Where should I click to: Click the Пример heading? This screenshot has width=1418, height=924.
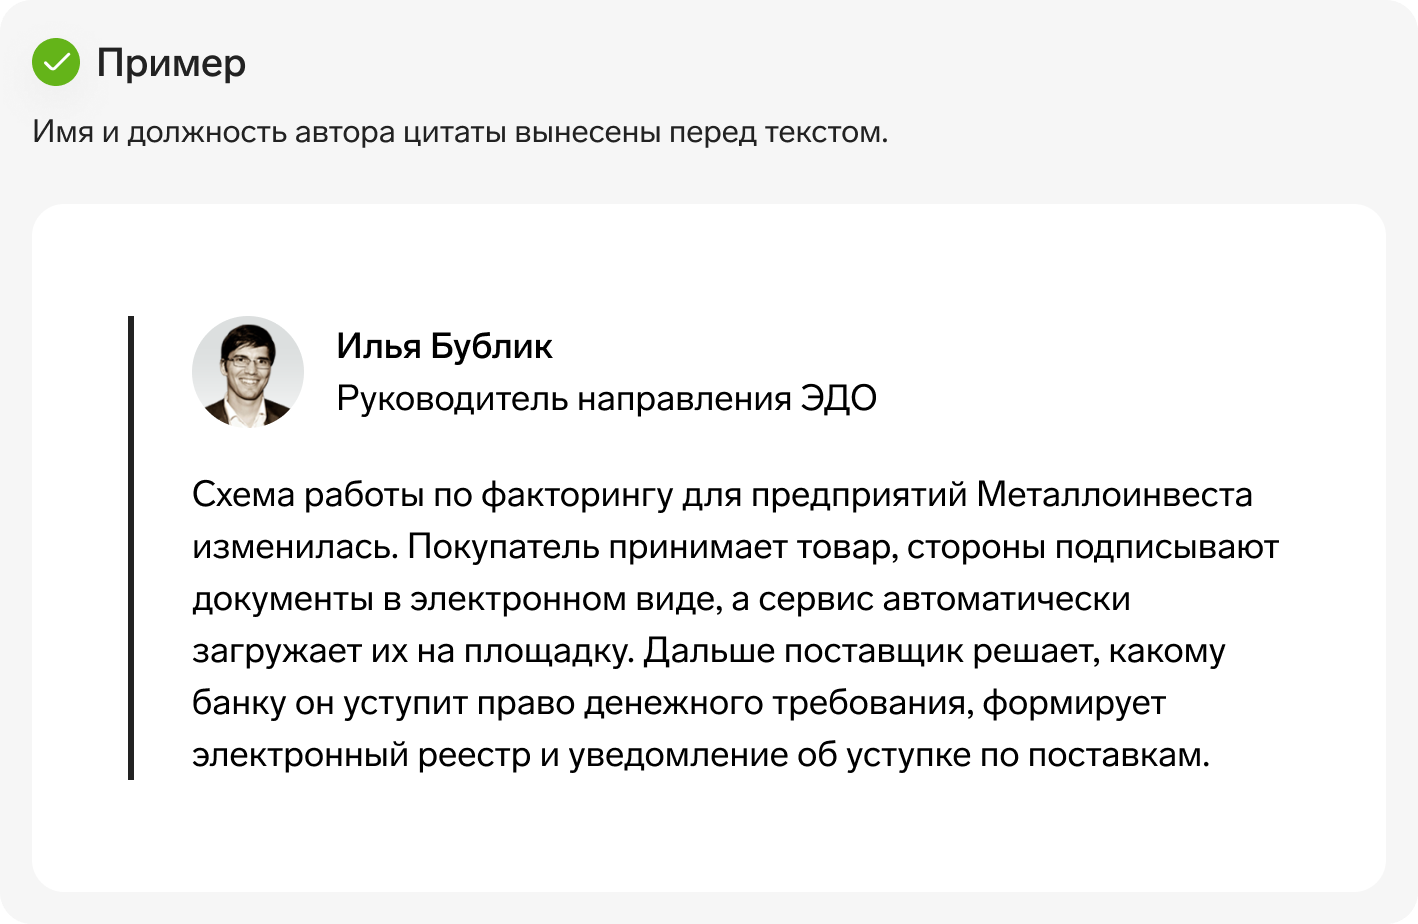click(x=171, y=64)
